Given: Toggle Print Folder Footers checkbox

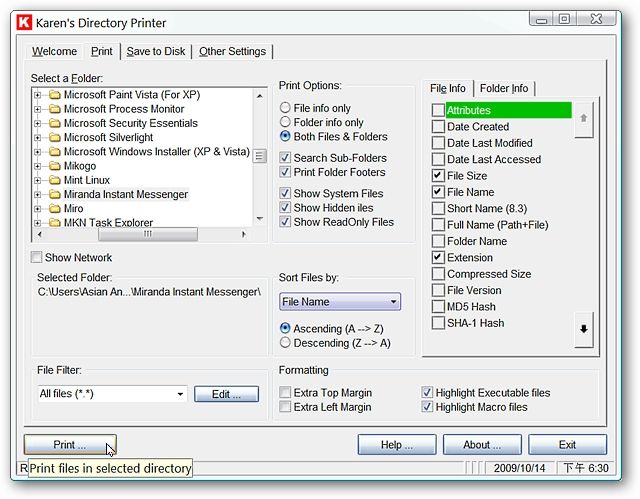Looking at the screenshot, I should point(285,172).
